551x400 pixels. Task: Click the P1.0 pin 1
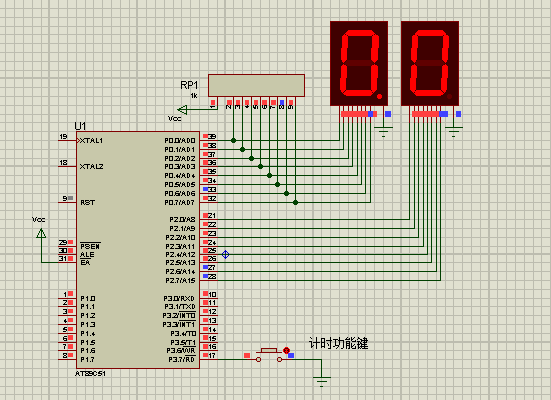point(67,296)
